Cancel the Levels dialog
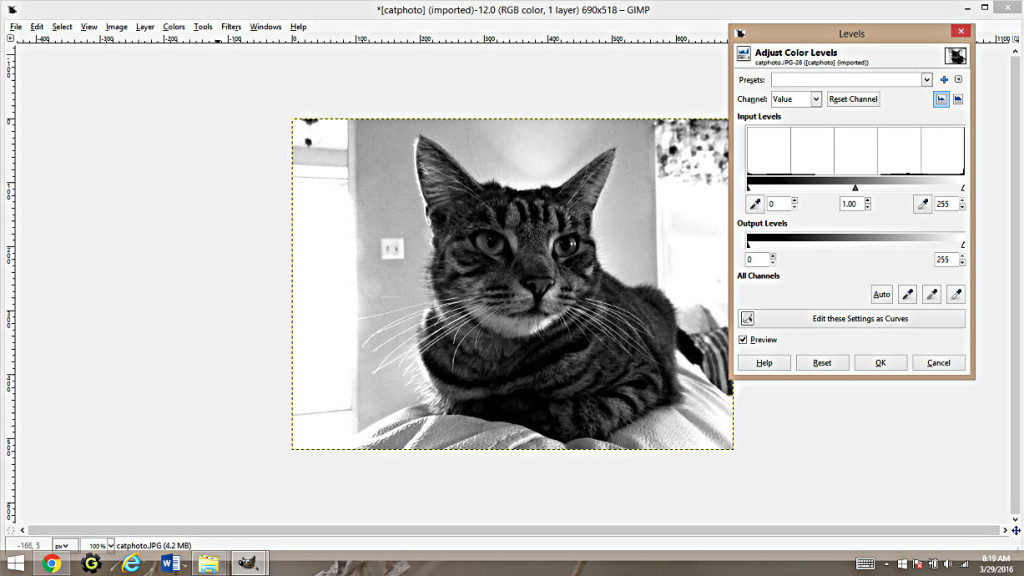Image resolution: width=1024 pixels, height=576 pixels. [938, 363]
